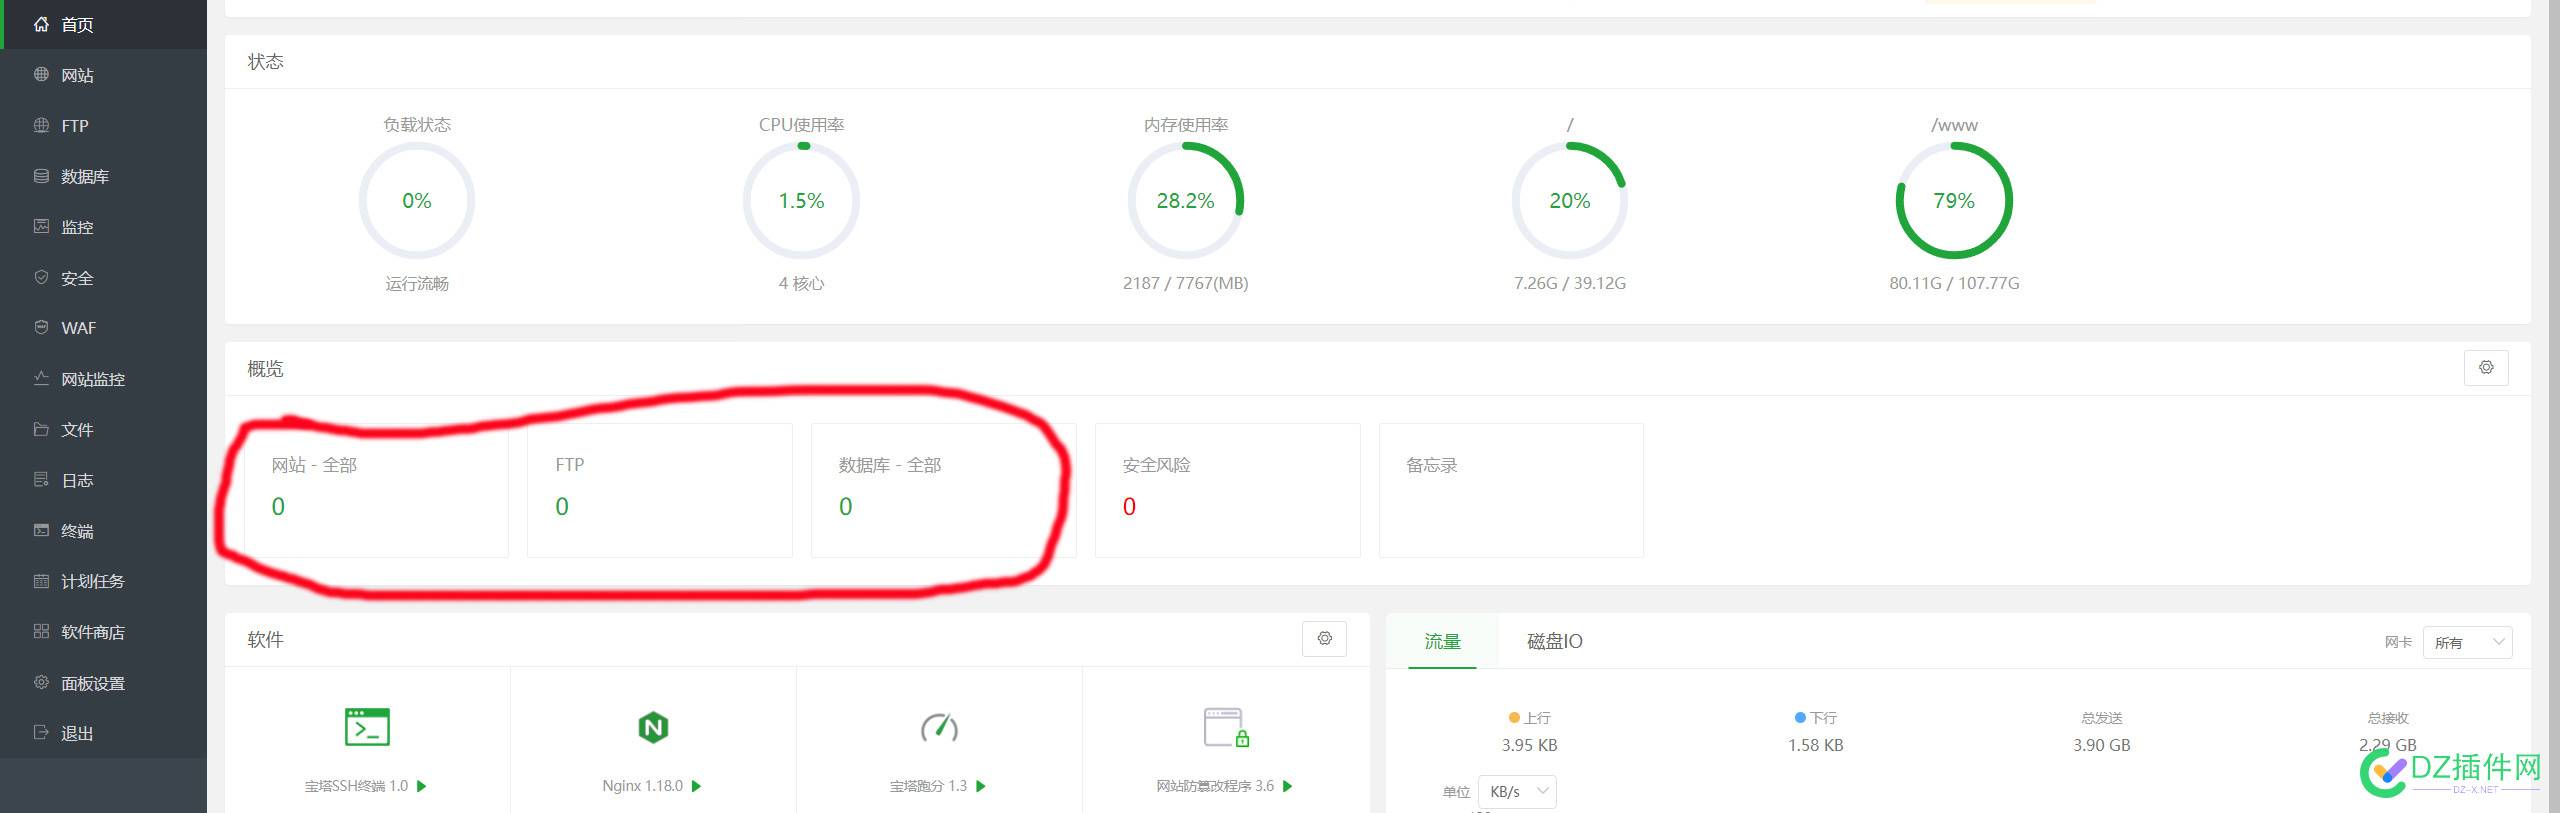
Task: Click 退出 to log out
Action: [x=103, y=733]
